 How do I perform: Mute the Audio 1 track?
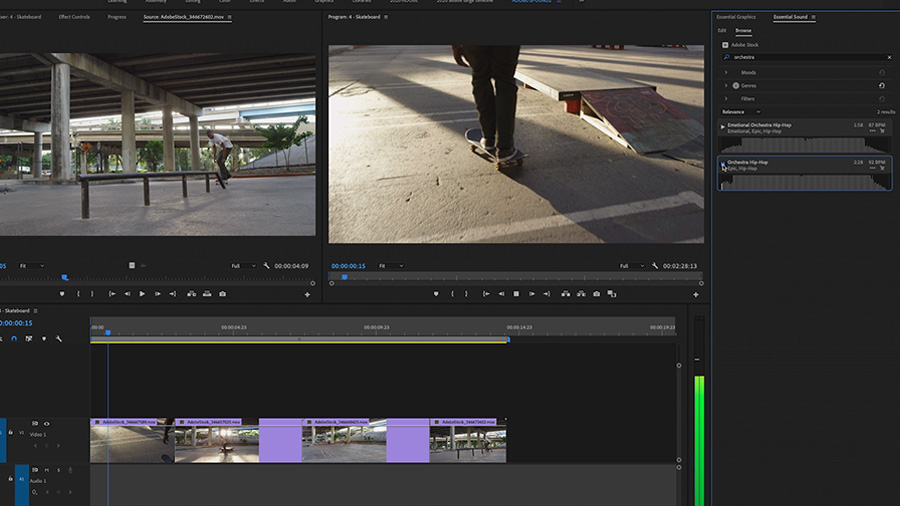point(46,470)
